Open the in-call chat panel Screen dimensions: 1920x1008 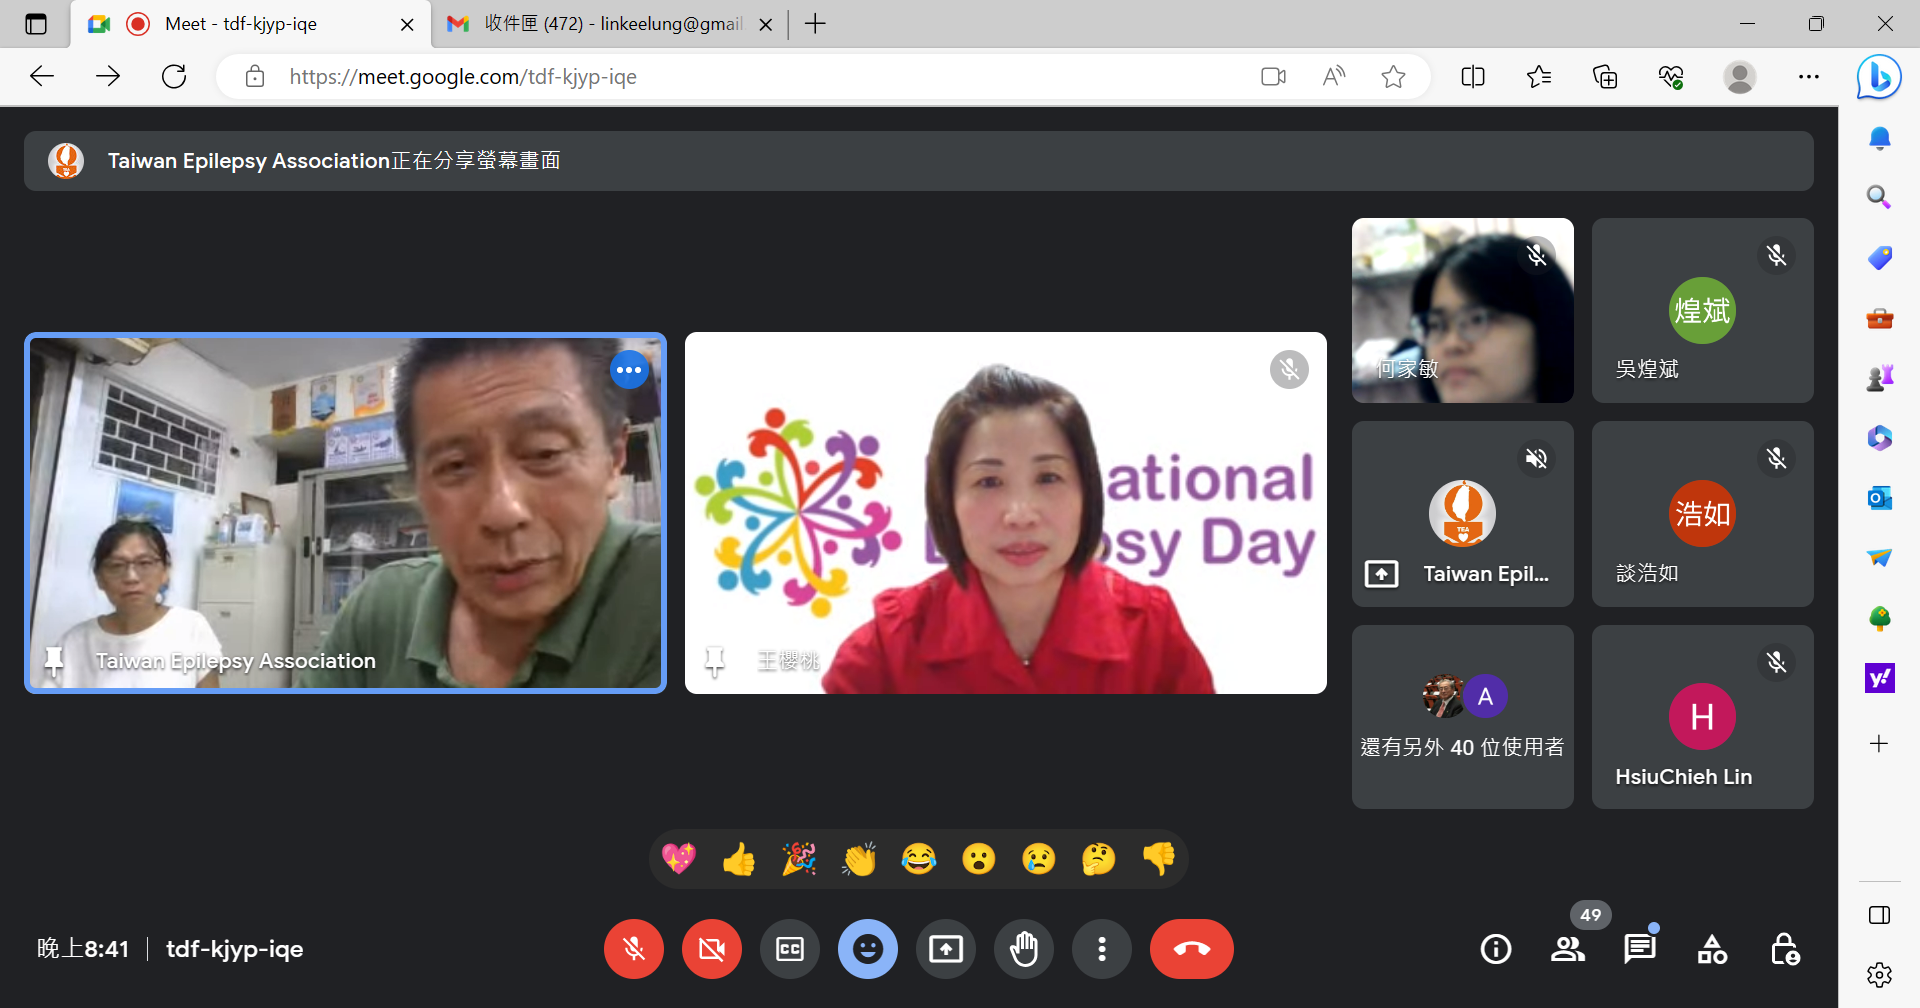pos(1639,949)
